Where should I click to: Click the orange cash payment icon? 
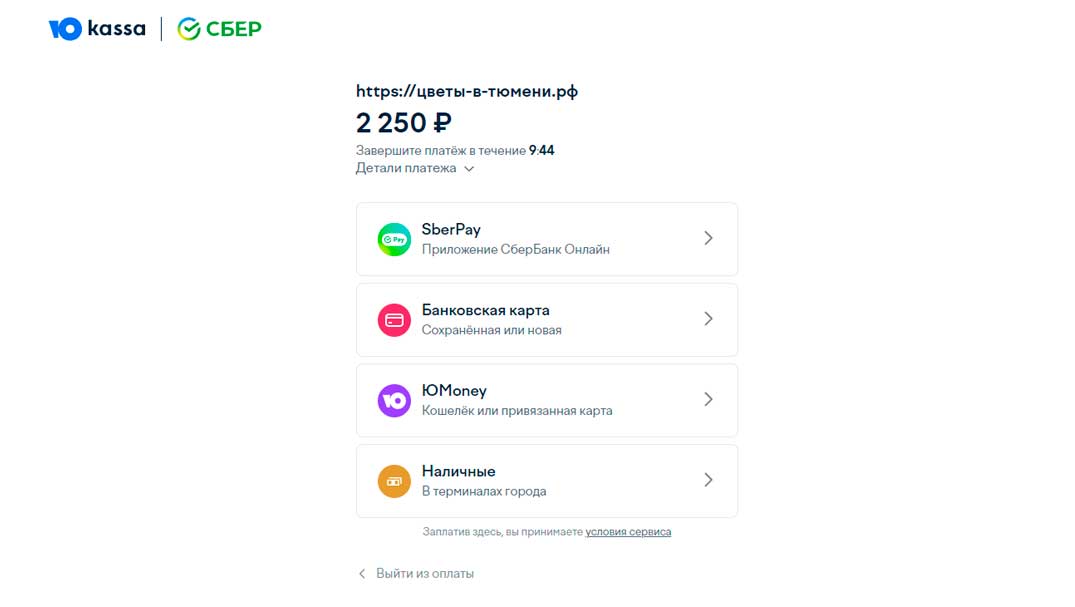pyautogui.click(x=394, y=481)
